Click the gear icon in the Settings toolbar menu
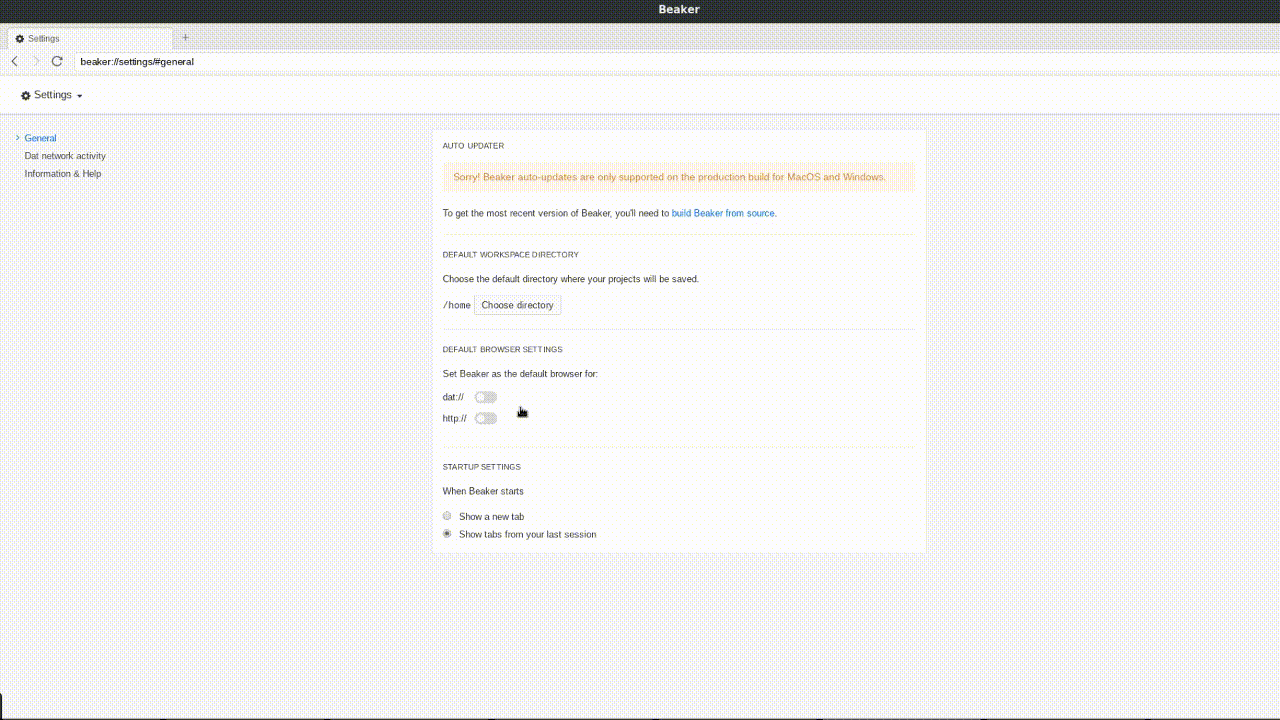This screenshot has width=1280, height=720. click(x=25, y=94)
